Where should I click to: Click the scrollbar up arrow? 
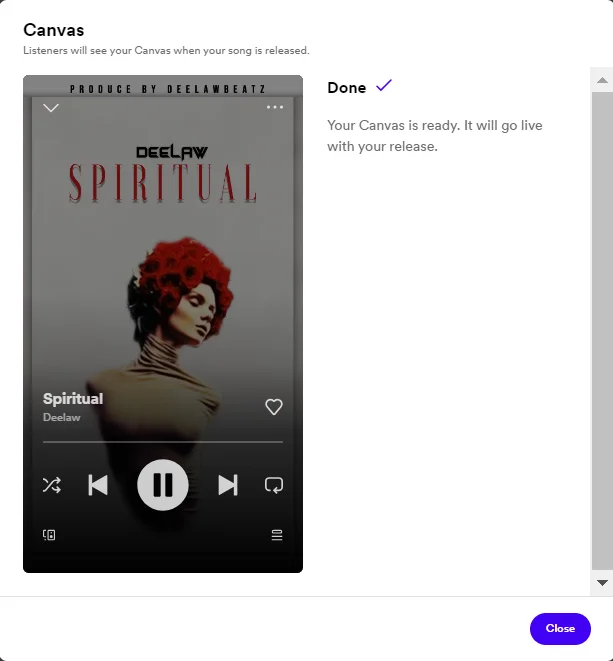click(x=602, y=80)
